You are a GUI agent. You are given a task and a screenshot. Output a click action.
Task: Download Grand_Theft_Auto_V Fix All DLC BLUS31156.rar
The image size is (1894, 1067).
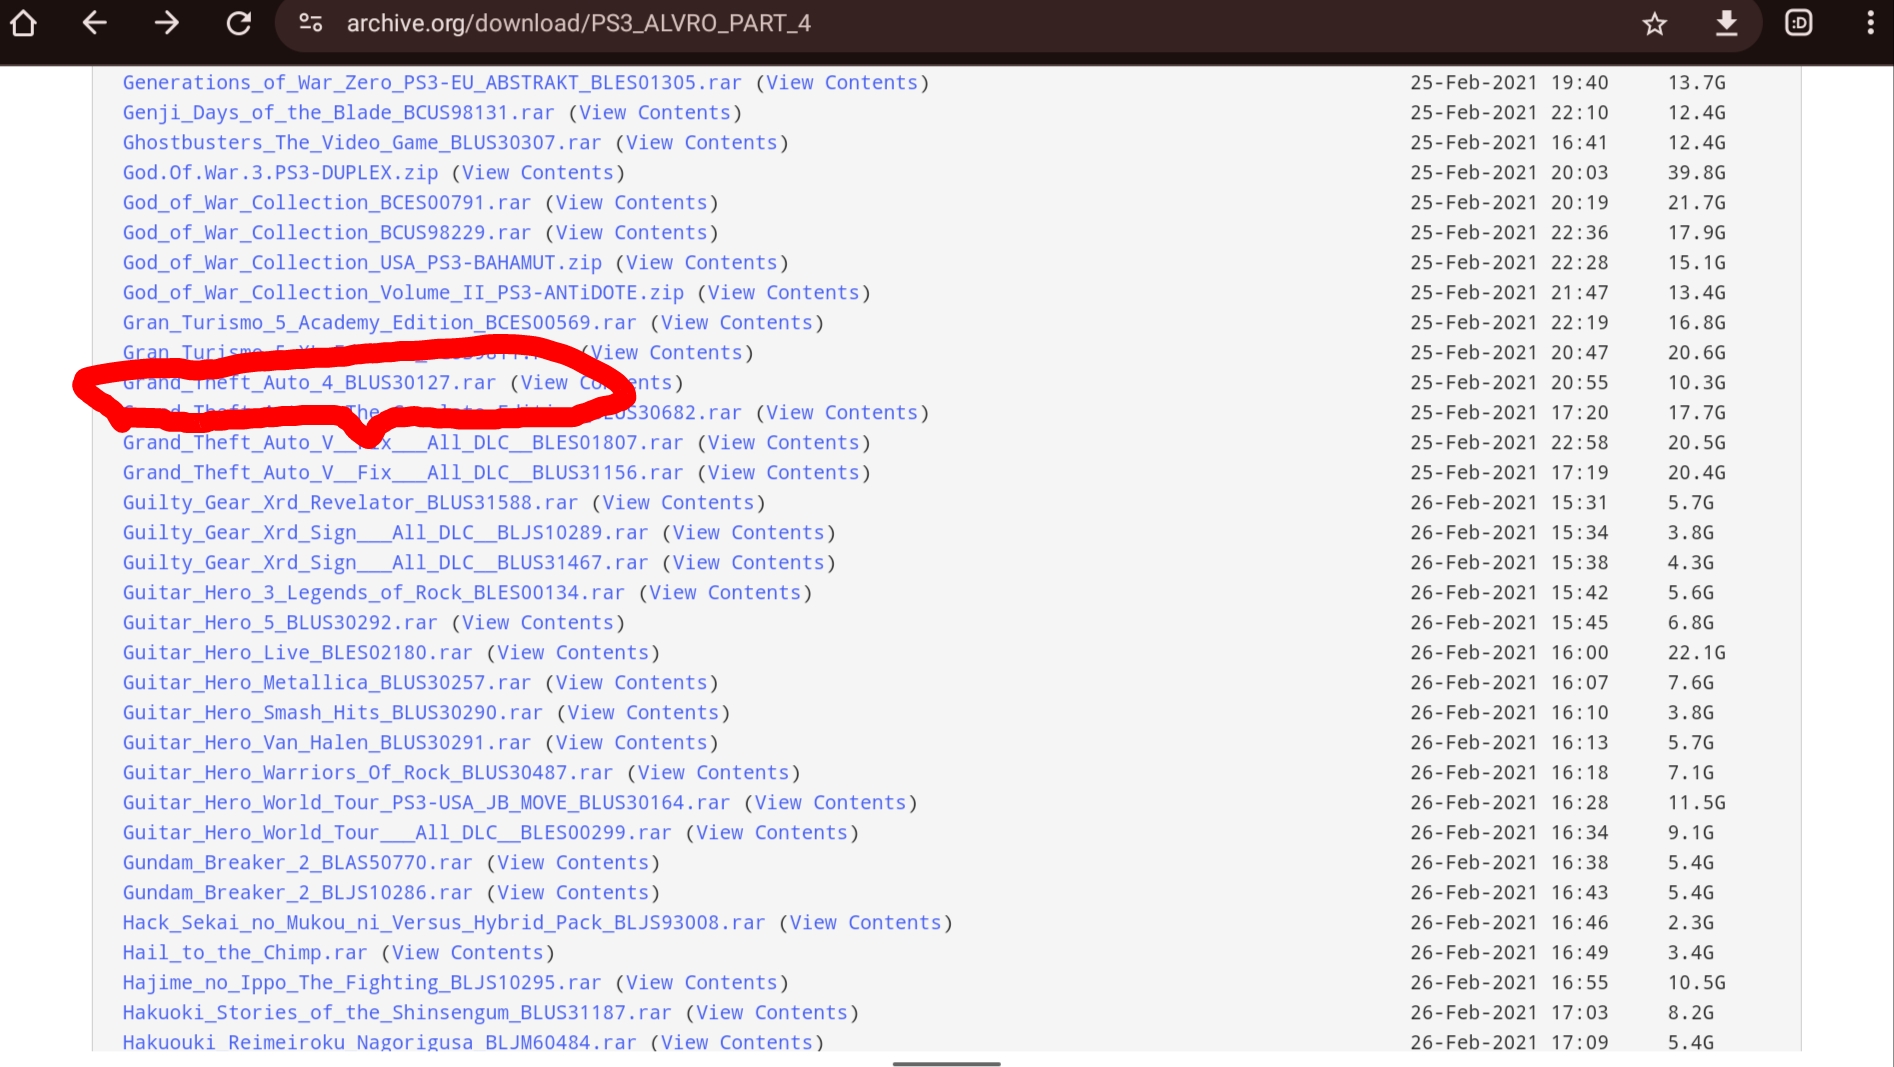[x=403, y=473]
